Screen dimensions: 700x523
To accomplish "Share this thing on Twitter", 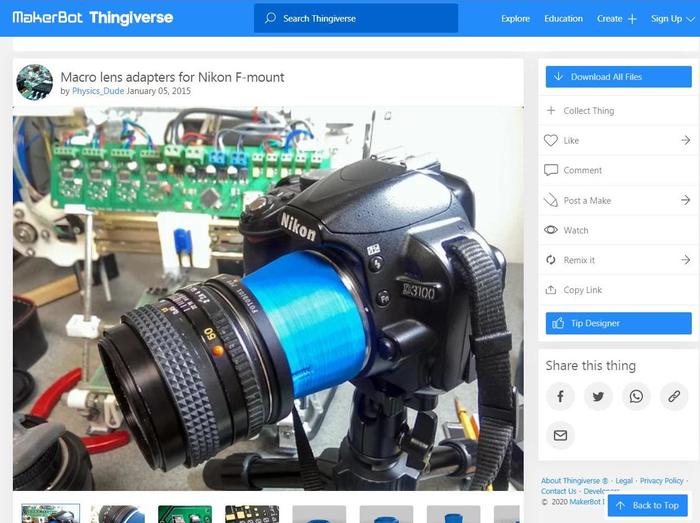I will 598,397.
